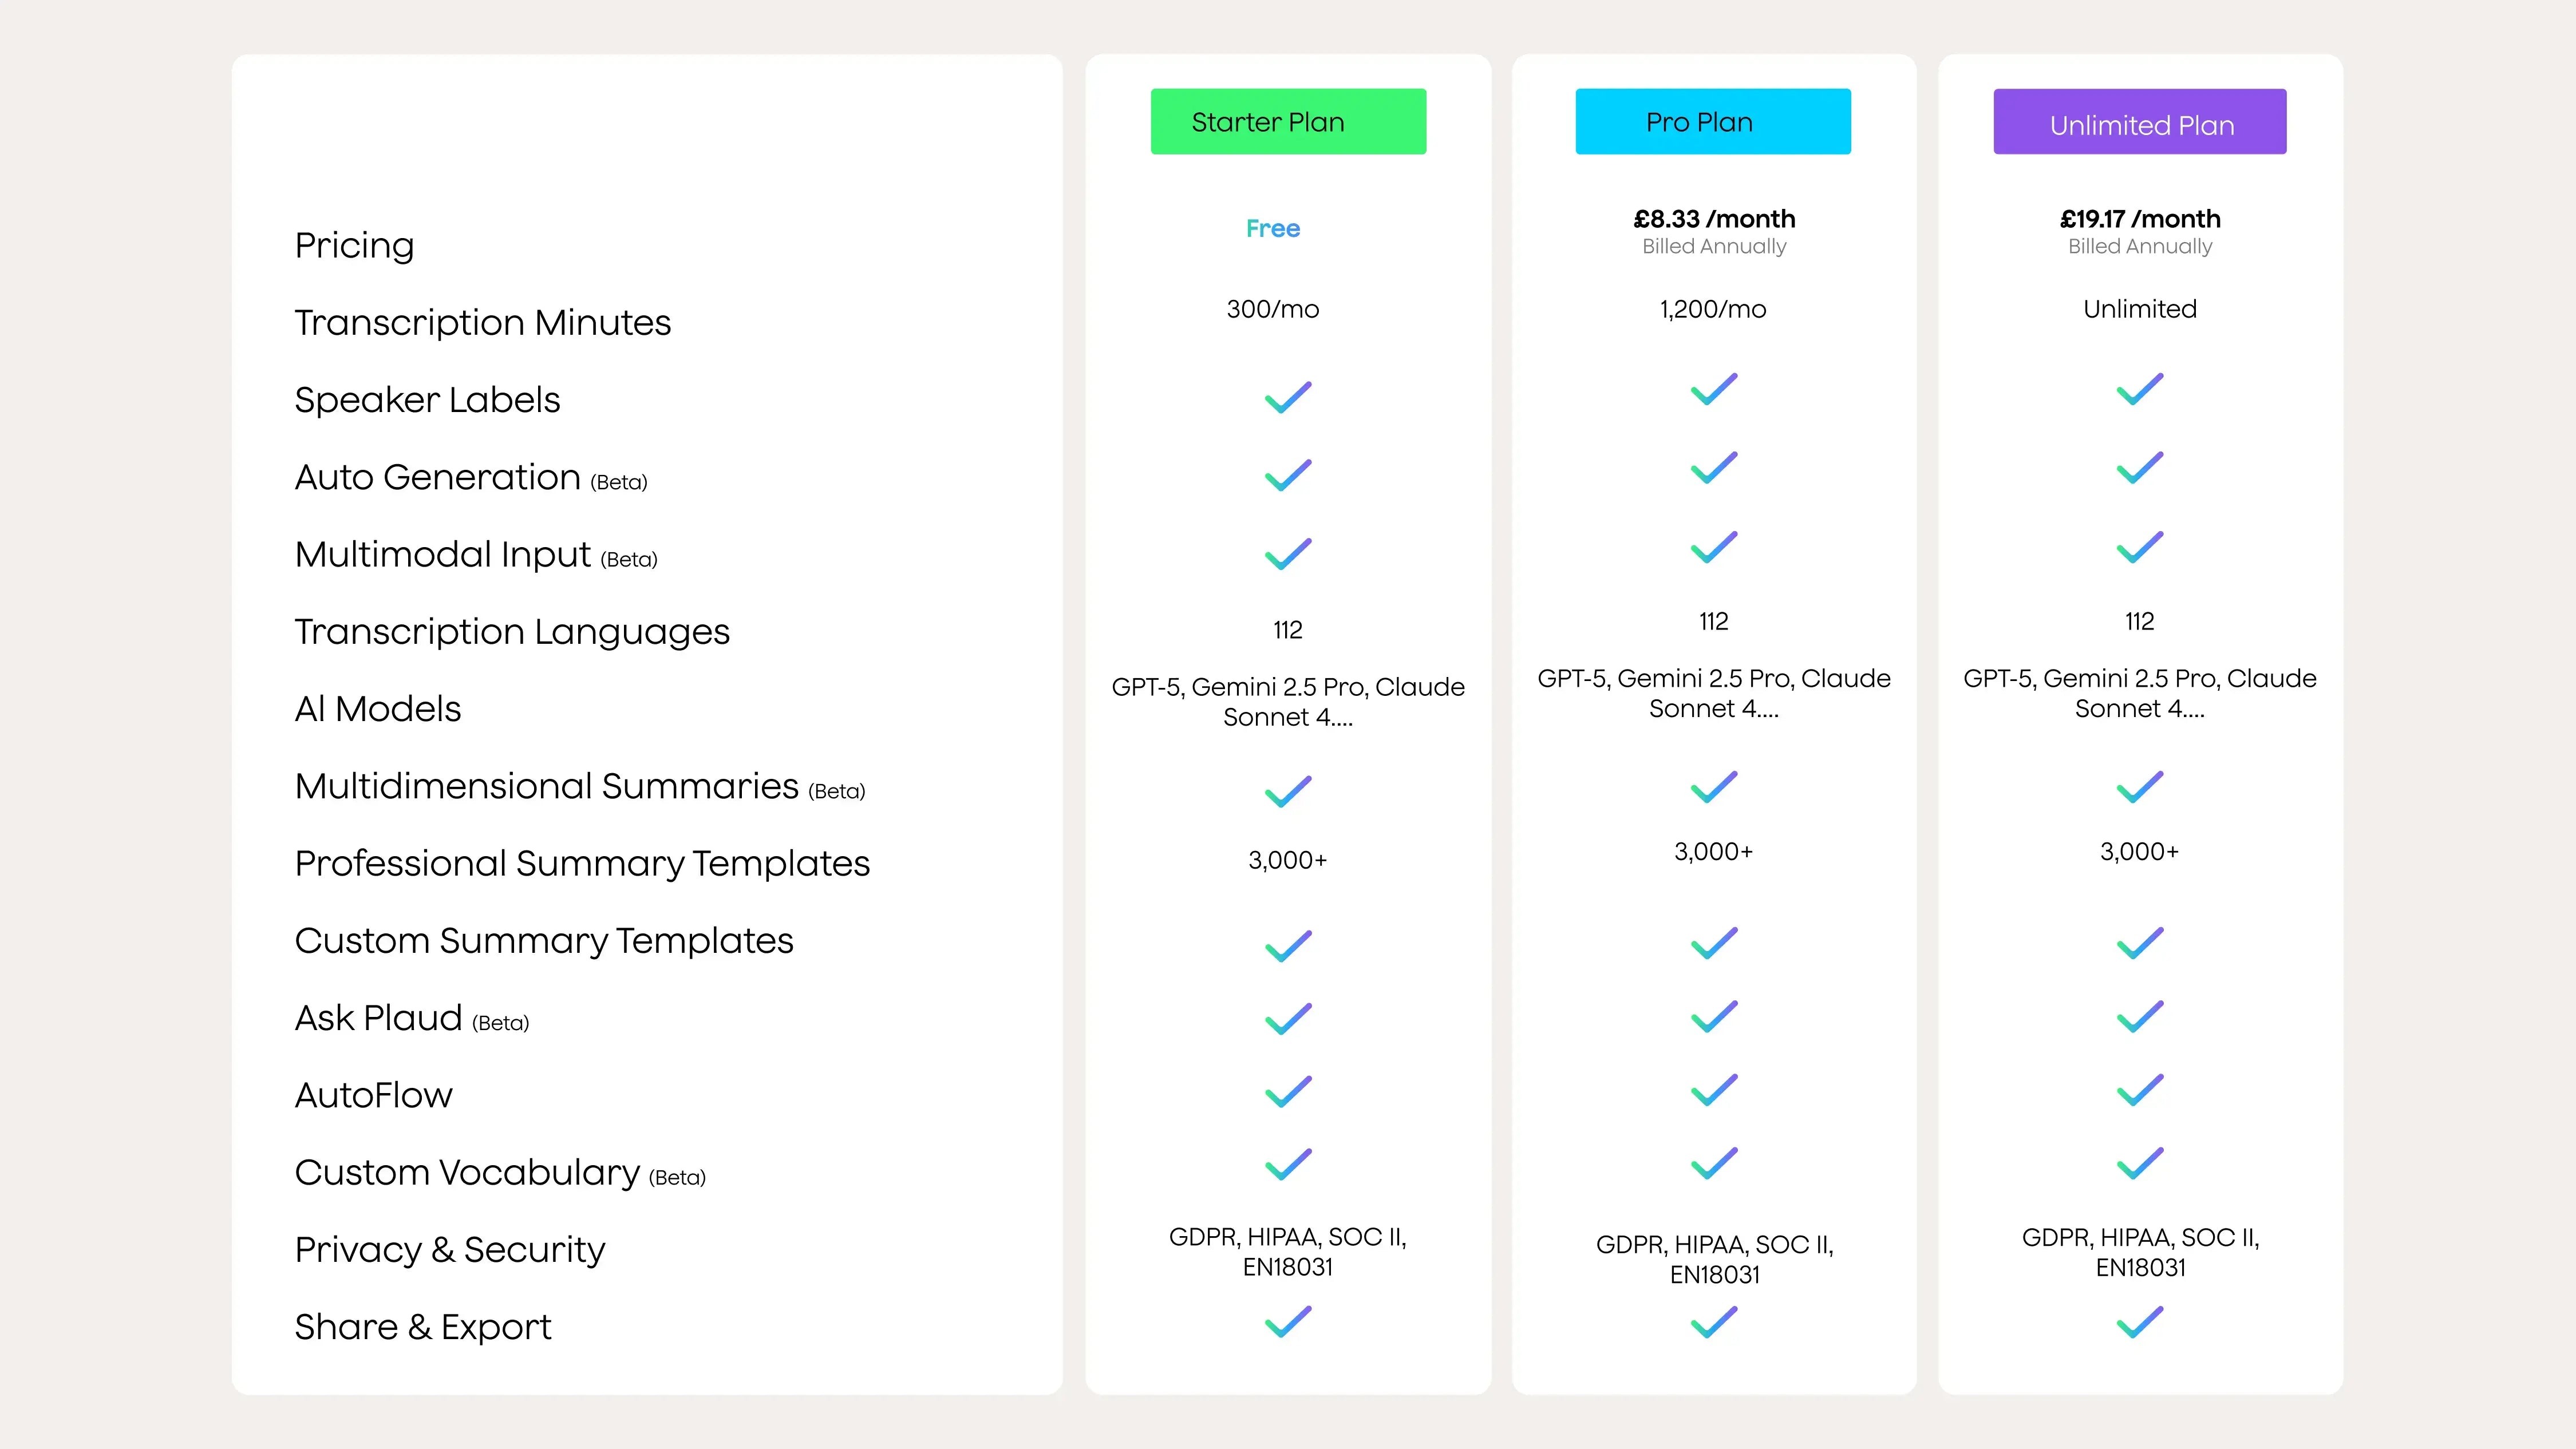Viewport: 2576px width, 1449px height.
Task: Click Starter Plan Speaker Labels checkmark
Action: (1288, 397)
